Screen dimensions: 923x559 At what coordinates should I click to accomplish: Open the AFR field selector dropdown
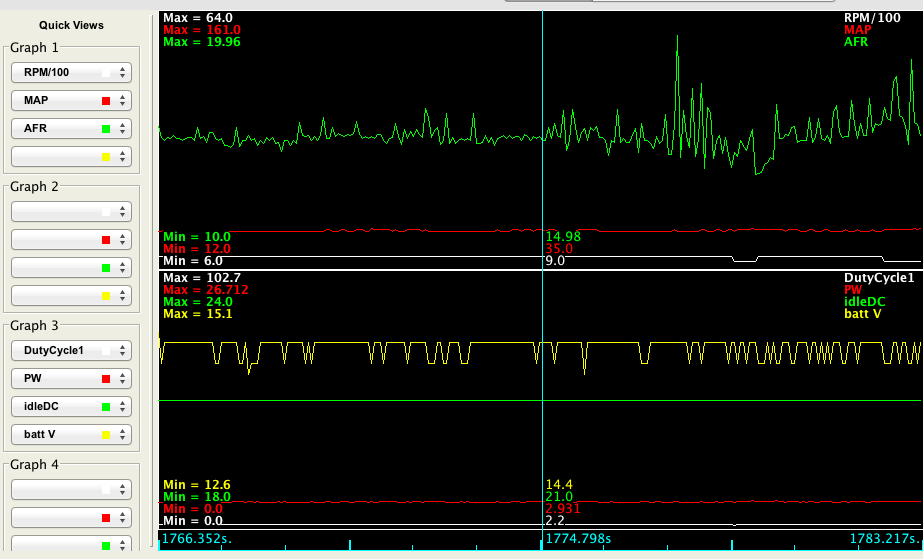(x=71, y=128)
